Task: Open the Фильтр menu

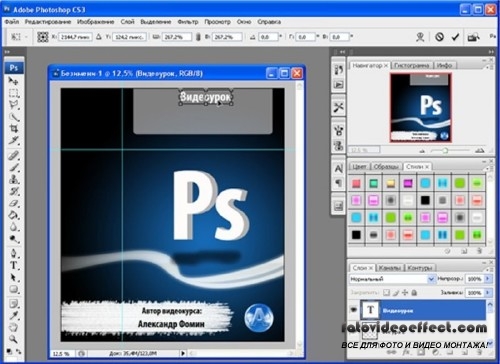Action: (x=188, y=22)
